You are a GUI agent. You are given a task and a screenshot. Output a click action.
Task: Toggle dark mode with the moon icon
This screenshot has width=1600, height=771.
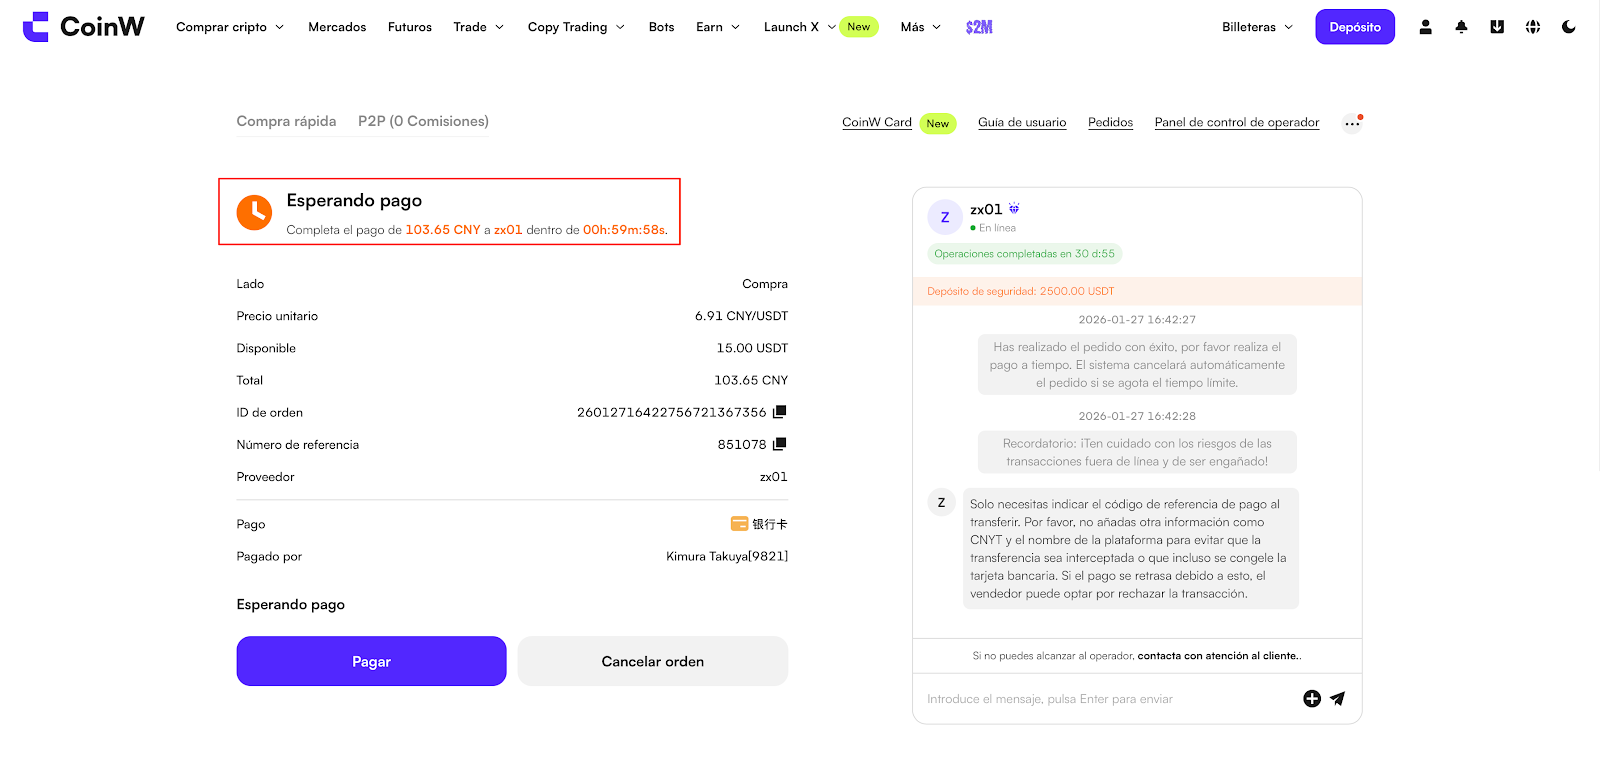click(1569, 27)
